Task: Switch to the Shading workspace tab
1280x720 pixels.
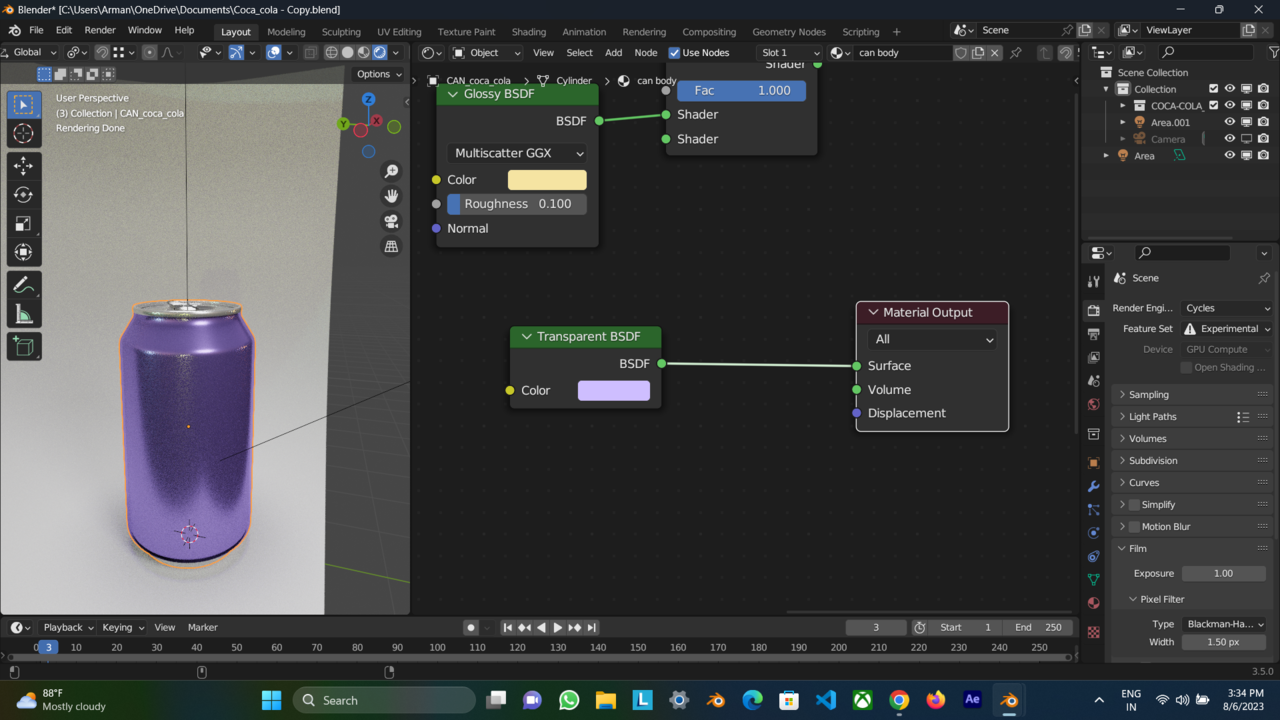Action: (528, 31)
